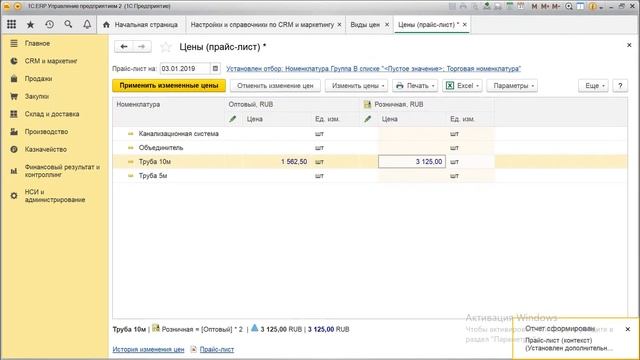This screenshot has width=640, height=360.
Task: Open help with question mark button
Action: point(620,86)
